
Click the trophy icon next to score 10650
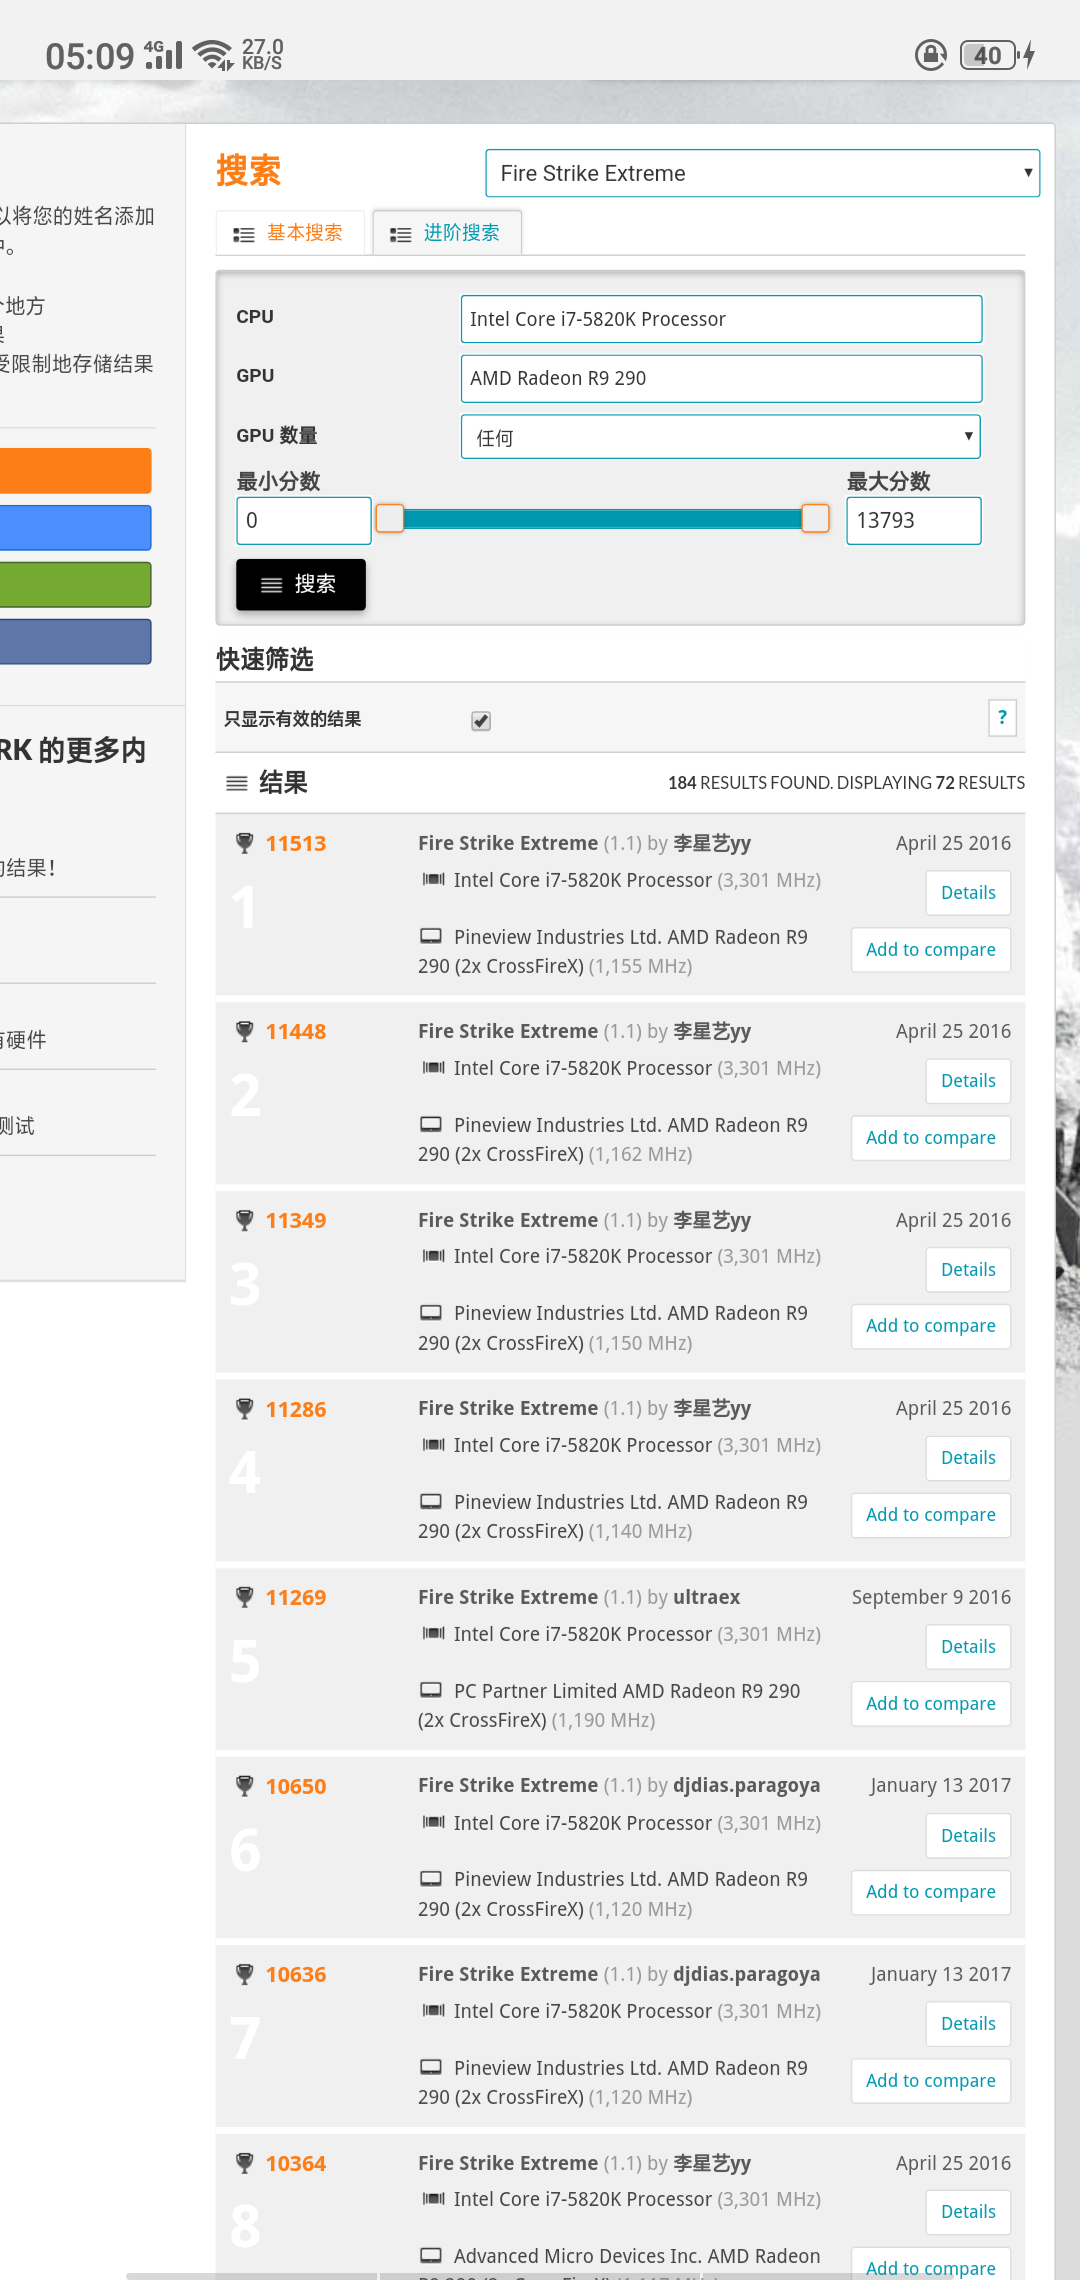[x=244, y=1786]
